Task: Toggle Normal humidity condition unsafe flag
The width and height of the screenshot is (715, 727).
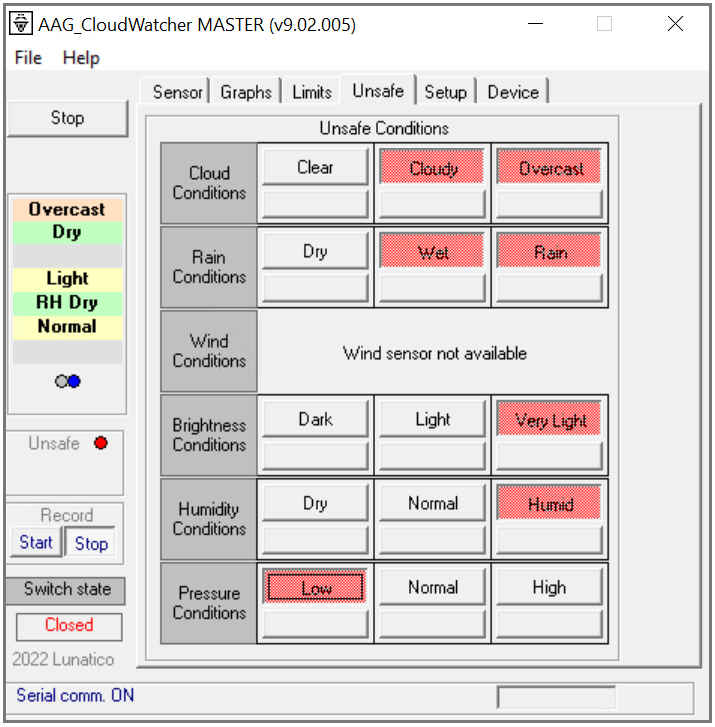Action: 433,503
